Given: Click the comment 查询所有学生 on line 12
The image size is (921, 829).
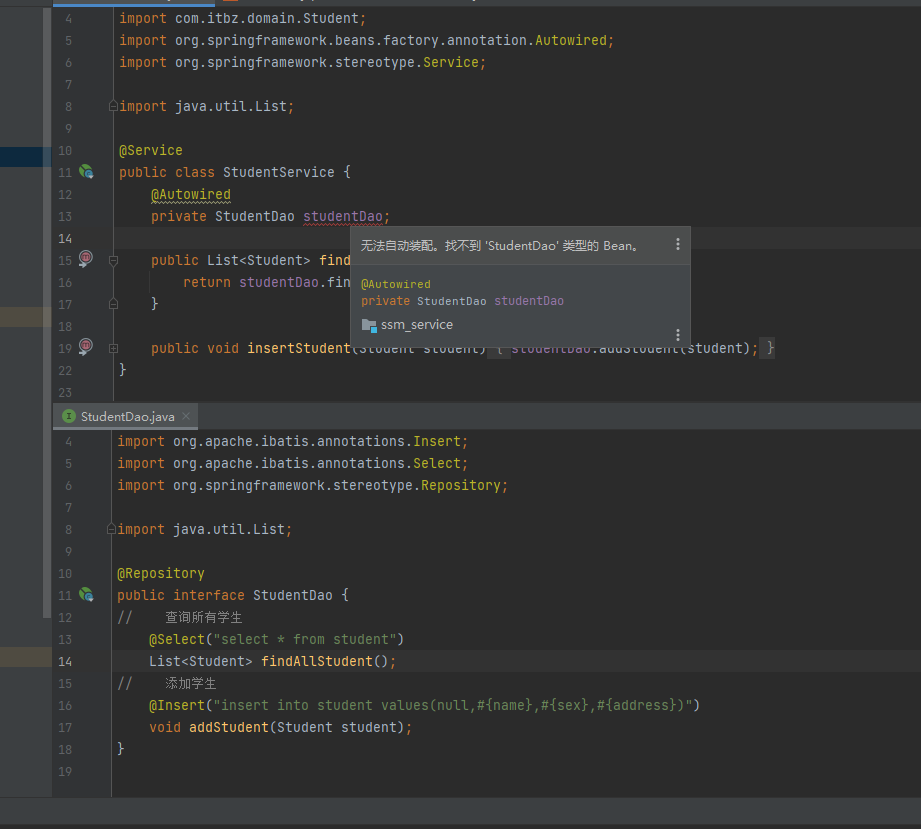Looking at the screenshot, I should [x=203, y=617].
